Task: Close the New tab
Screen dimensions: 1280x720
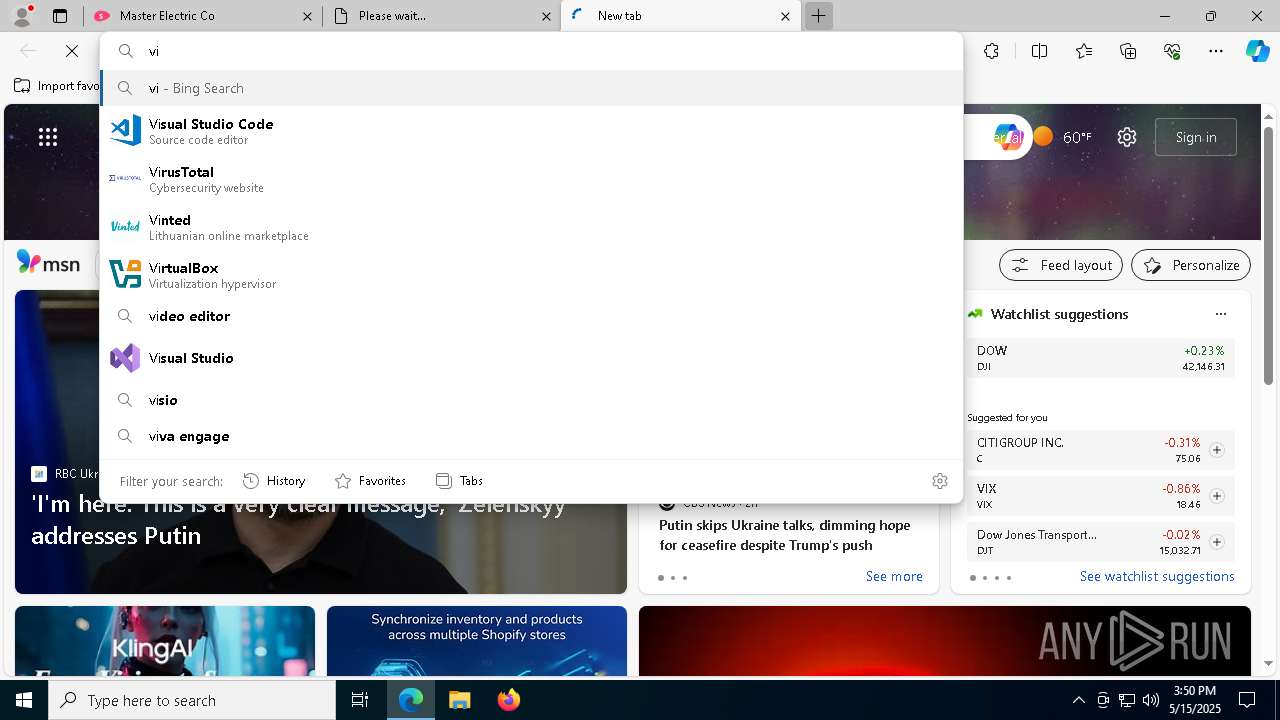Action: (785, 16)
